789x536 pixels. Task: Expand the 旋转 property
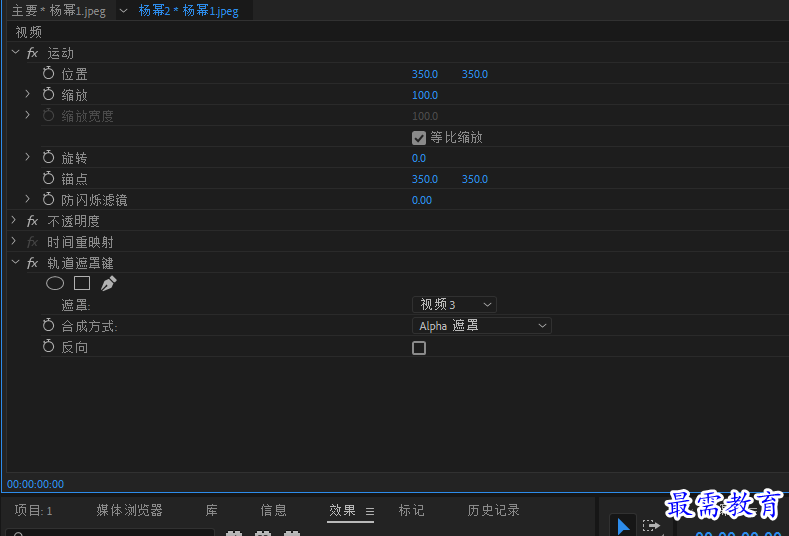28,157
